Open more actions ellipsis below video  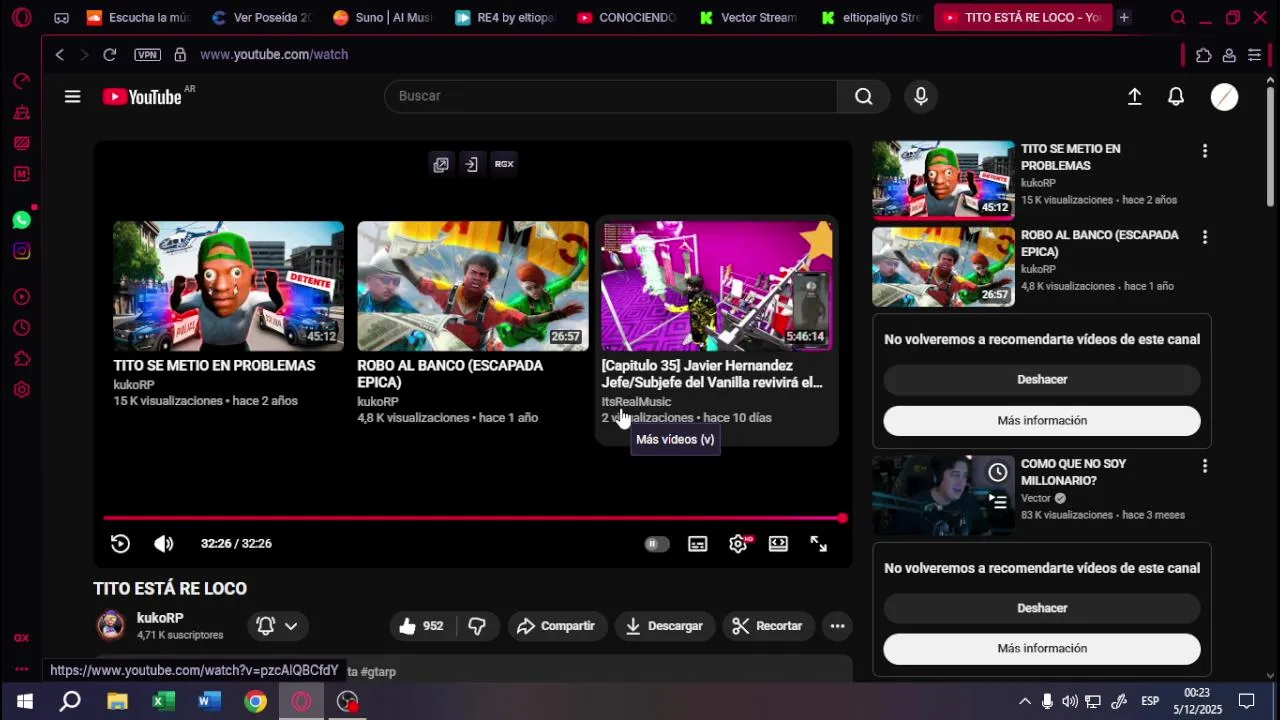click(837, 626)
